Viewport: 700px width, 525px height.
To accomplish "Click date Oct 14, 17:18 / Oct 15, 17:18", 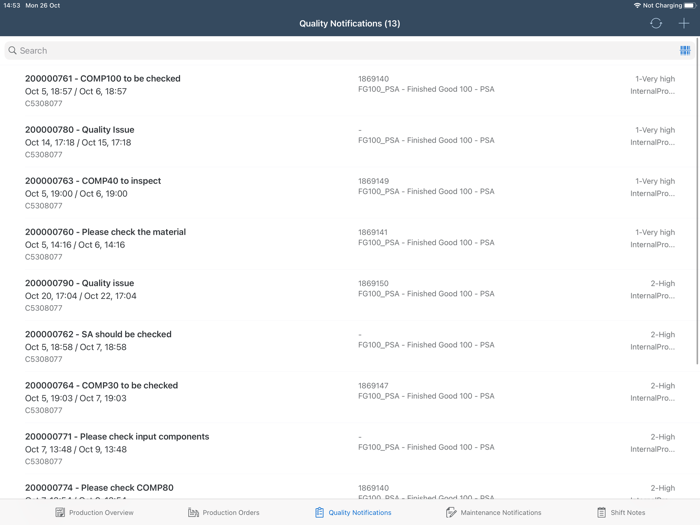I will tap(78, 142).
